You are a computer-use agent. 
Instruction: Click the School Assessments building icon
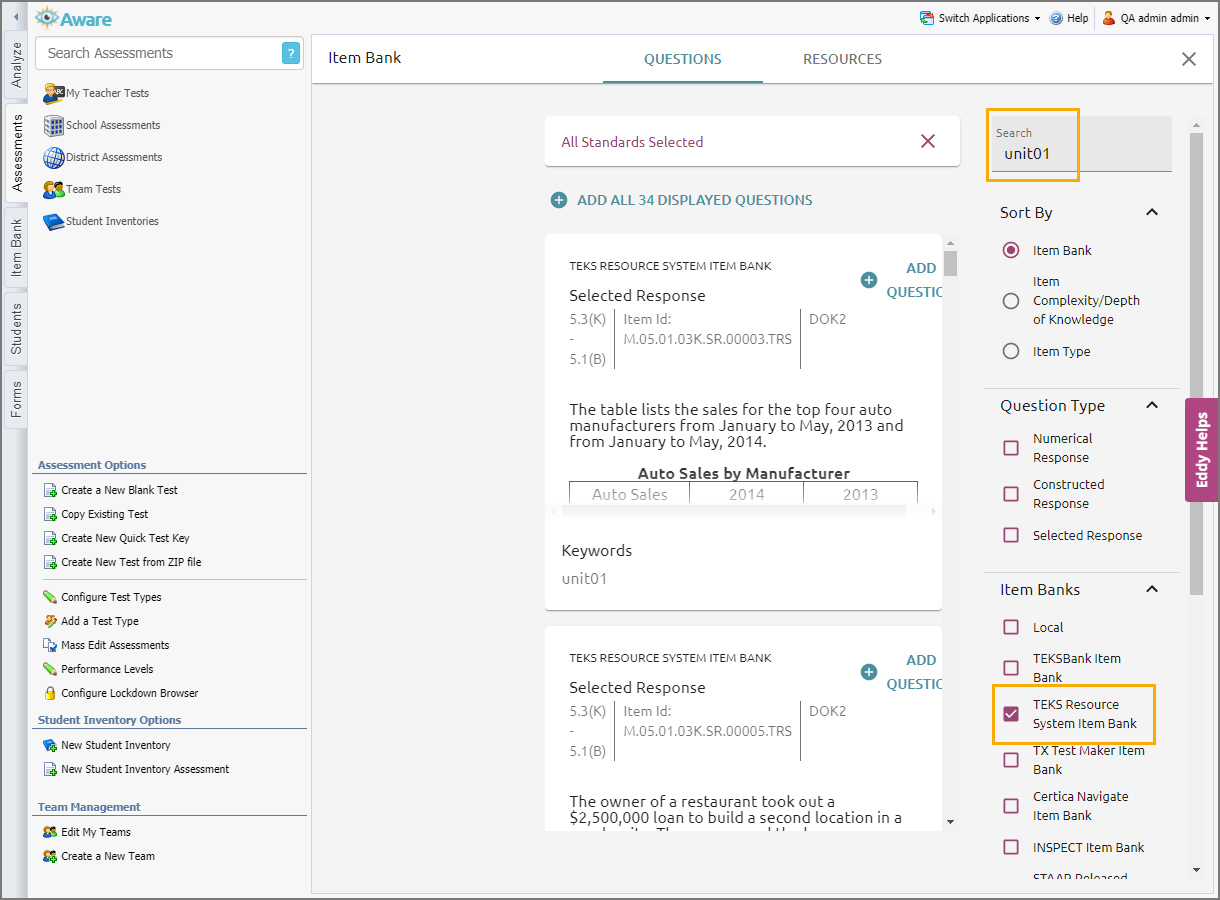pos(53,125)
